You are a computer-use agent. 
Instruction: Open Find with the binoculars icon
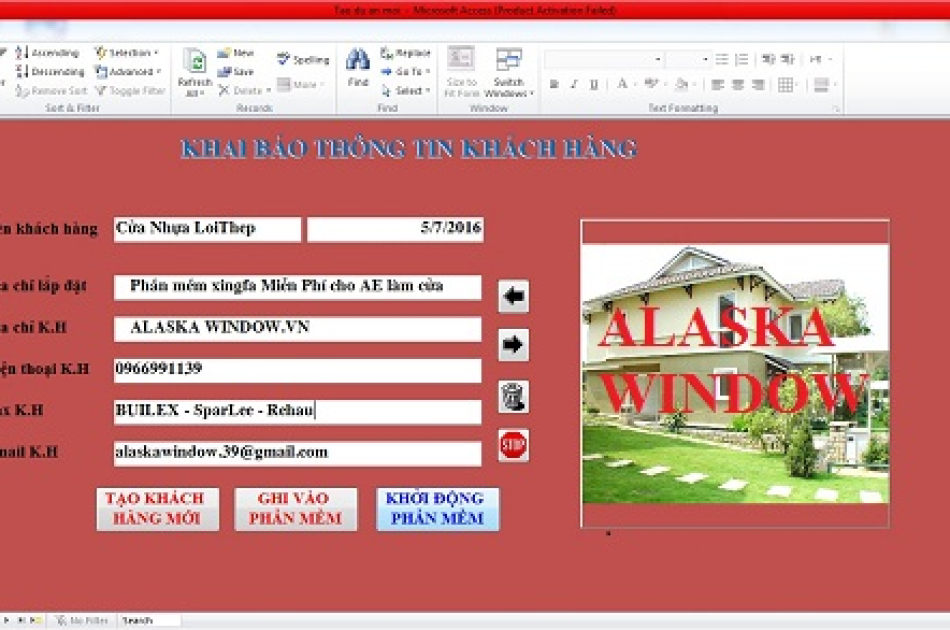pyautogui.click(x=358, y=67)
